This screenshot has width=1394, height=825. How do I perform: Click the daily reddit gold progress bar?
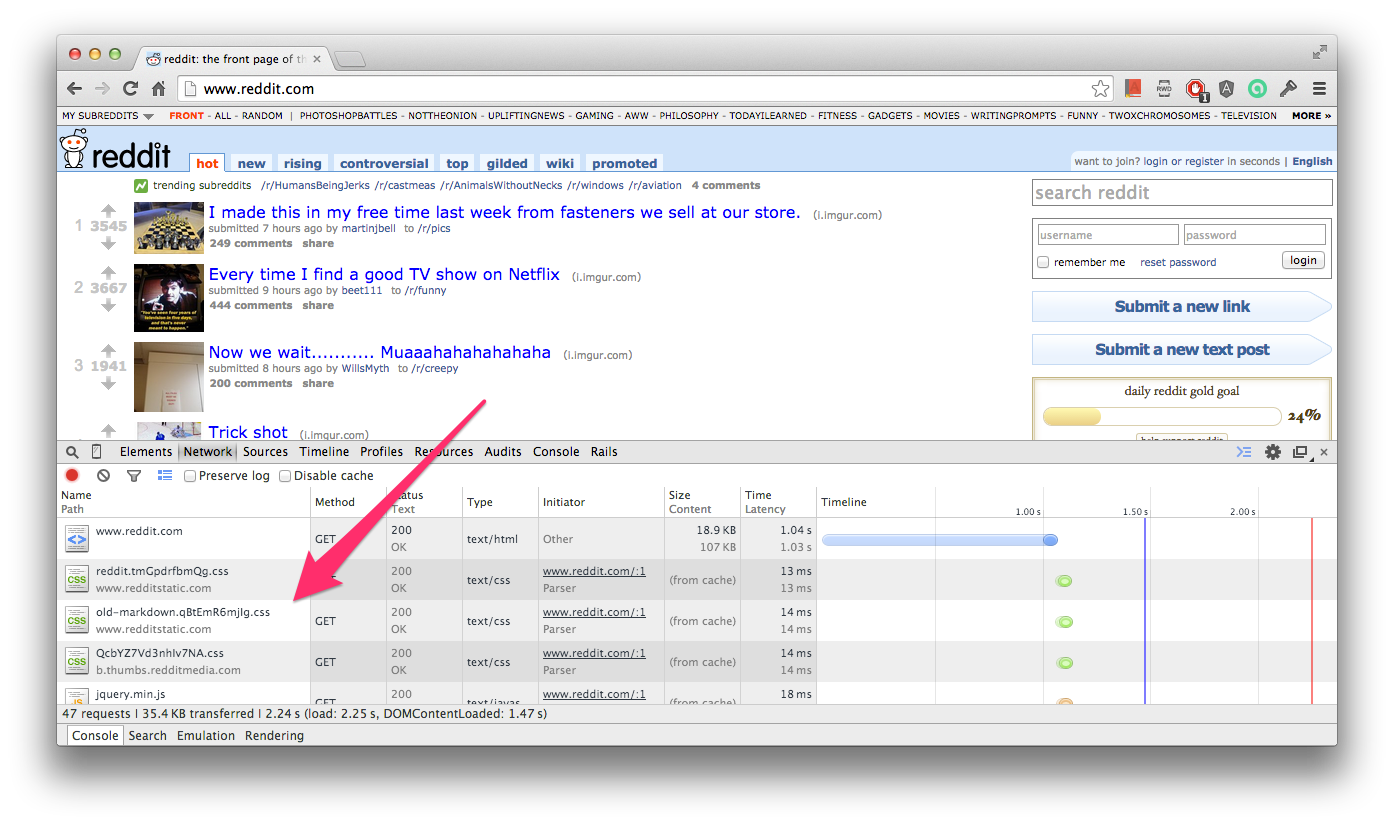tap(1161, 416)
